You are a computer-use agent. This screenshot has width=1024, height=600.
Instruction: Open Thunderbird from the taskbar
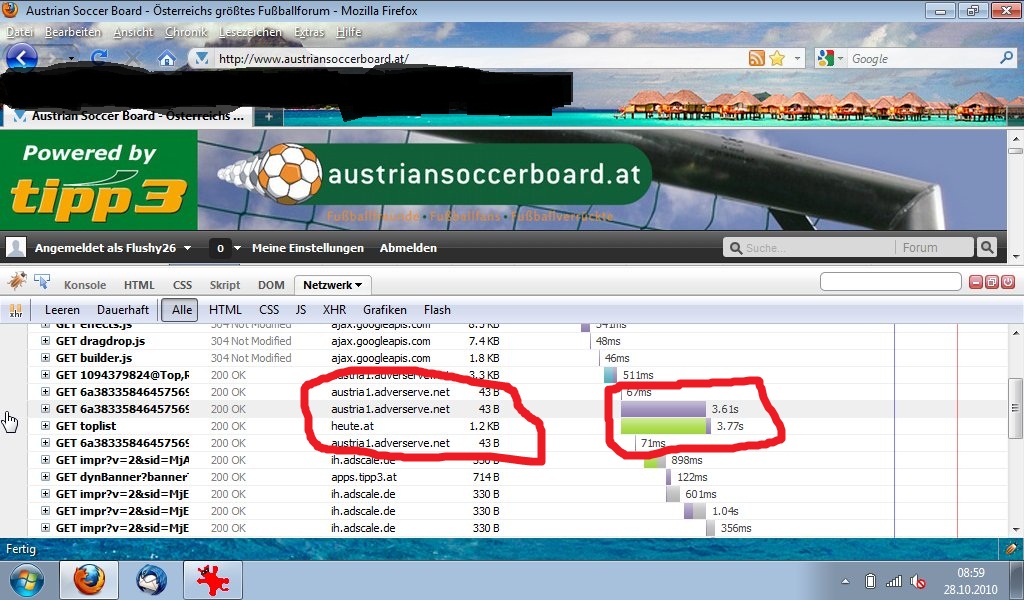click(x=152, y=580)
